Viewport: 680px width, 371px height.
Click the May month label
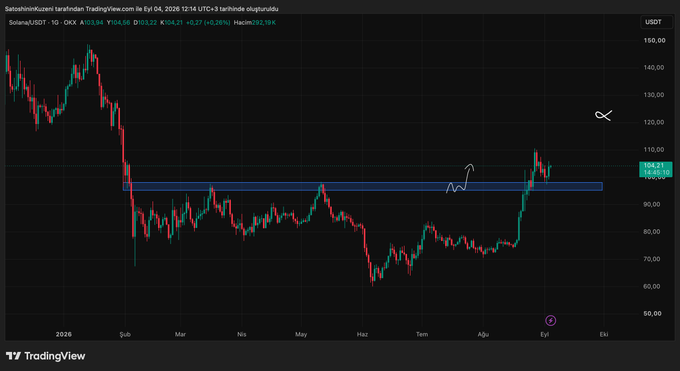(301, 335)
